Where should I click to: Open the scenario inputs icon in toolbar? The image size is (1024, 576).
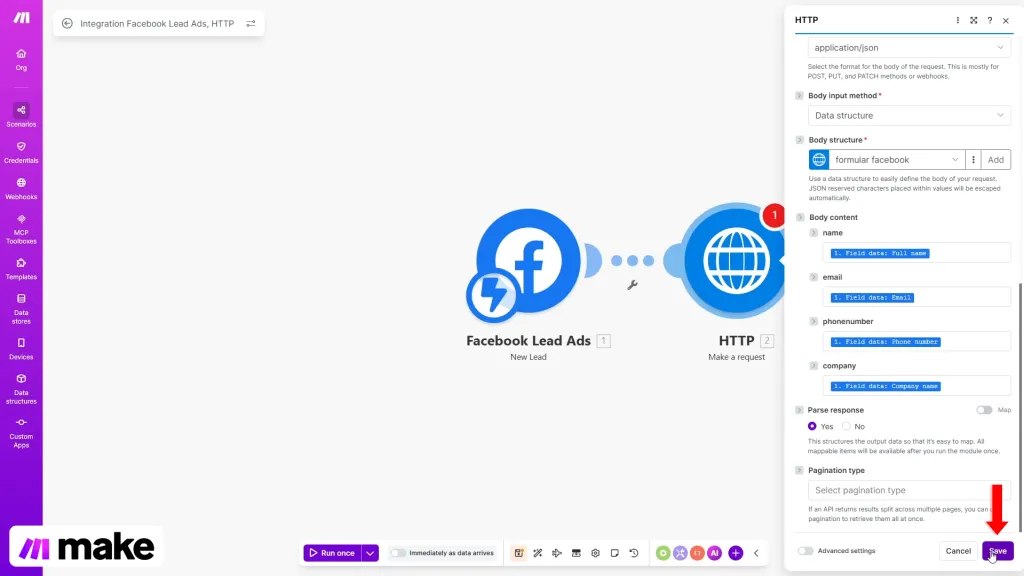click(576, 553)
